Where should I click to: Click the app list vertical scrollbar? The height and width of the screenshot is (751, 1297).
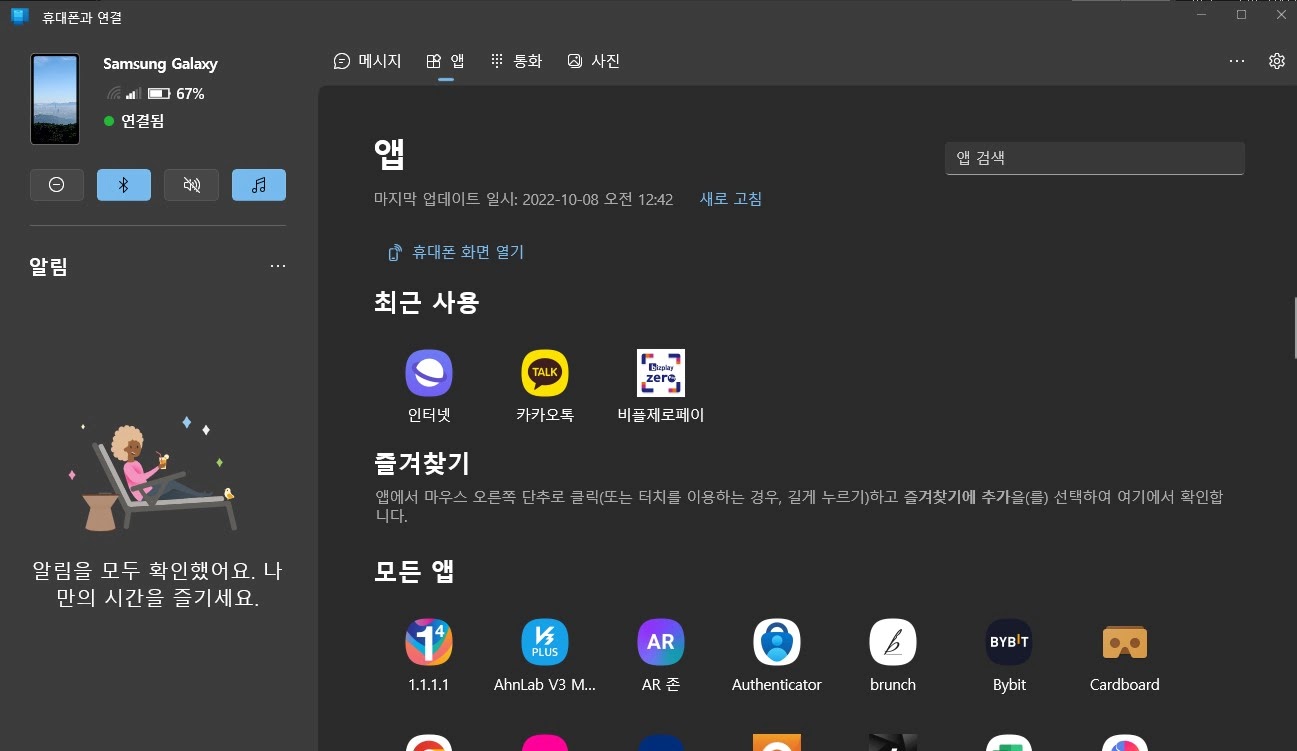tap(1295, 328)
